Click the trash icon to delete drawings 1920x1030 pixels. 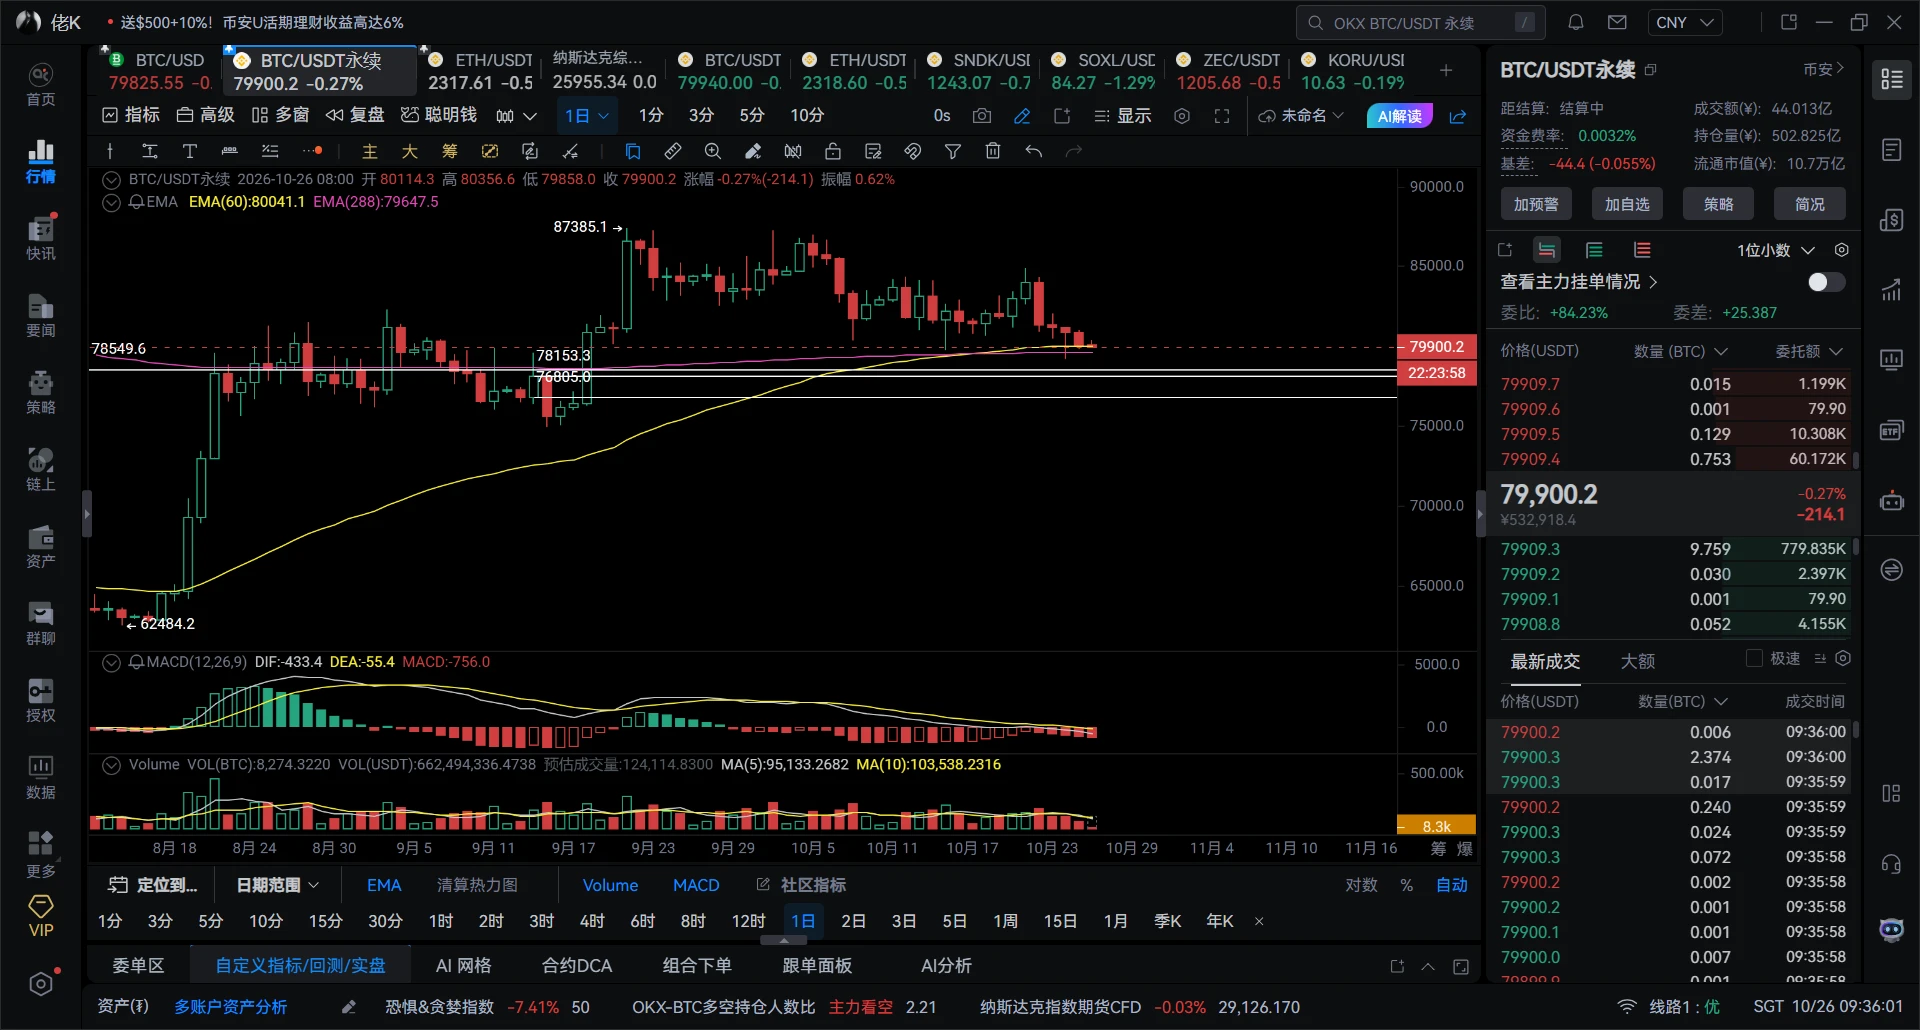pos(992,151)
